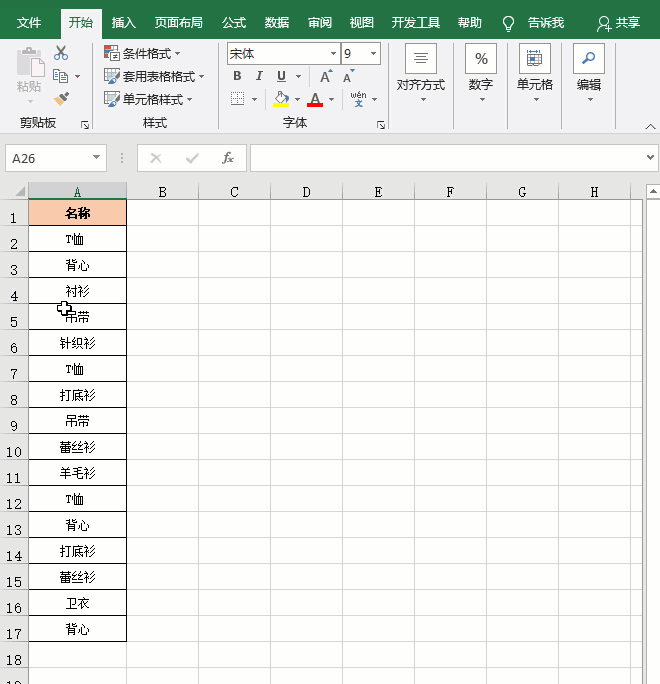
Task: Expand the paste options arrow
Action: point(30,102)
